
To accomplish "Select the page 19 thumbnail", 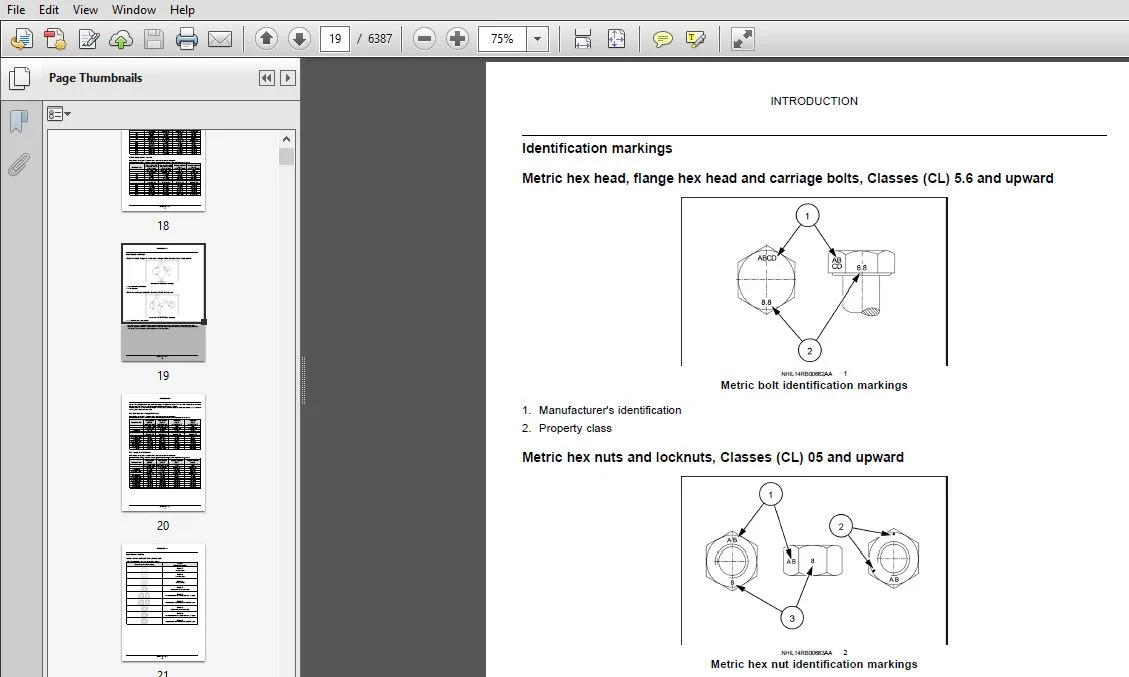I will tap(163, 302).
